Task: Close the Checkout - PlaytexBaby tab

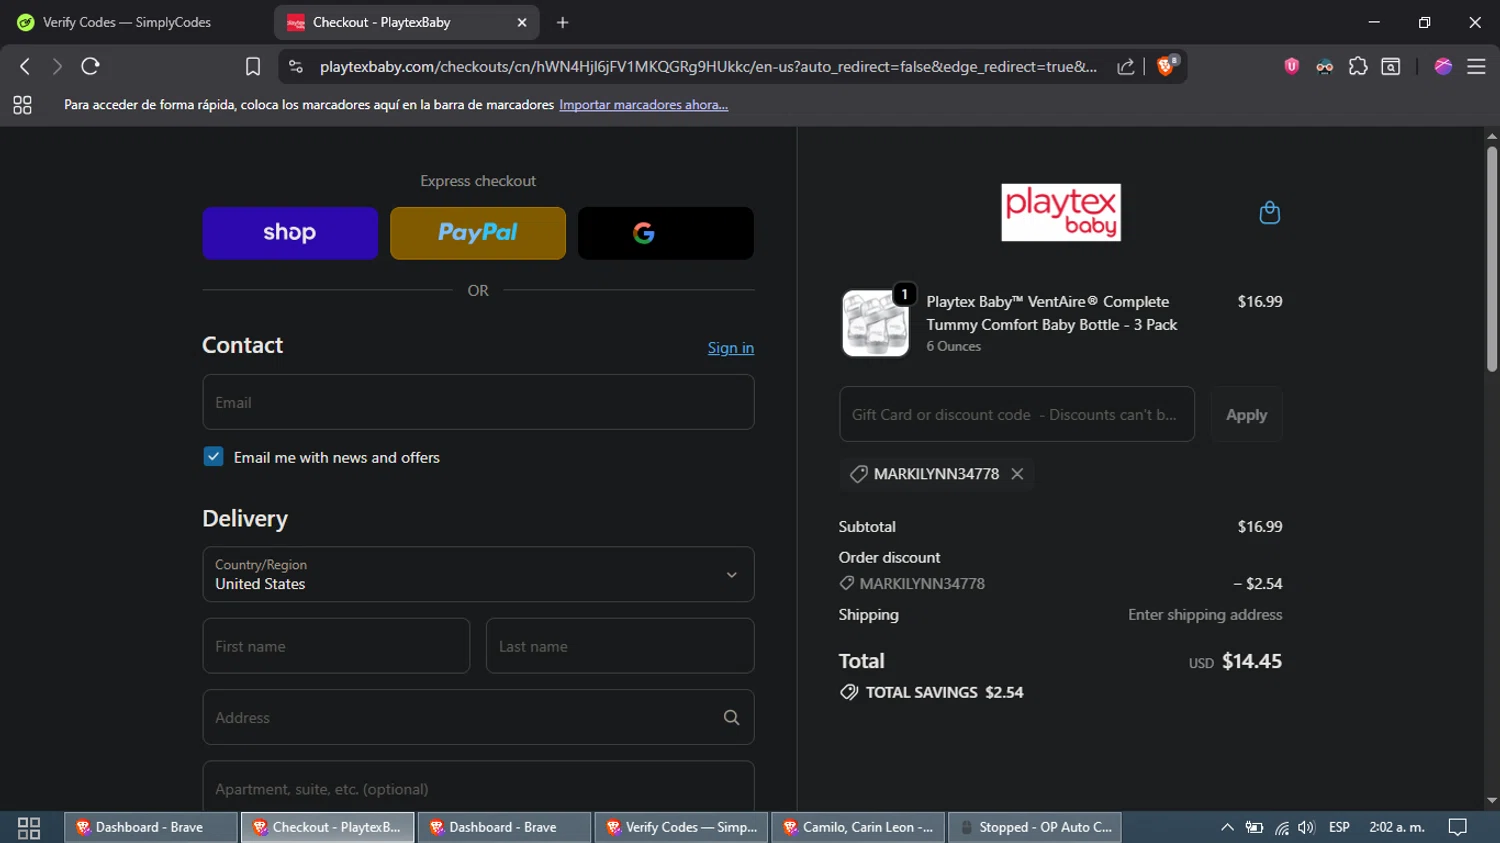Action: [x=522, y=22]
